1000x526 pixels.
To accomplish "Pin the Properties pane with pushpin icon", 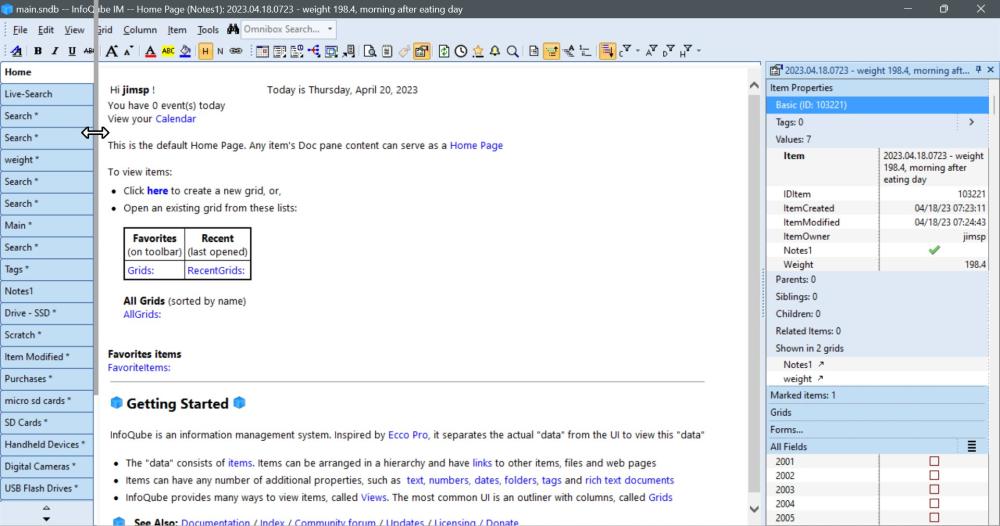I will coord(978,69).
